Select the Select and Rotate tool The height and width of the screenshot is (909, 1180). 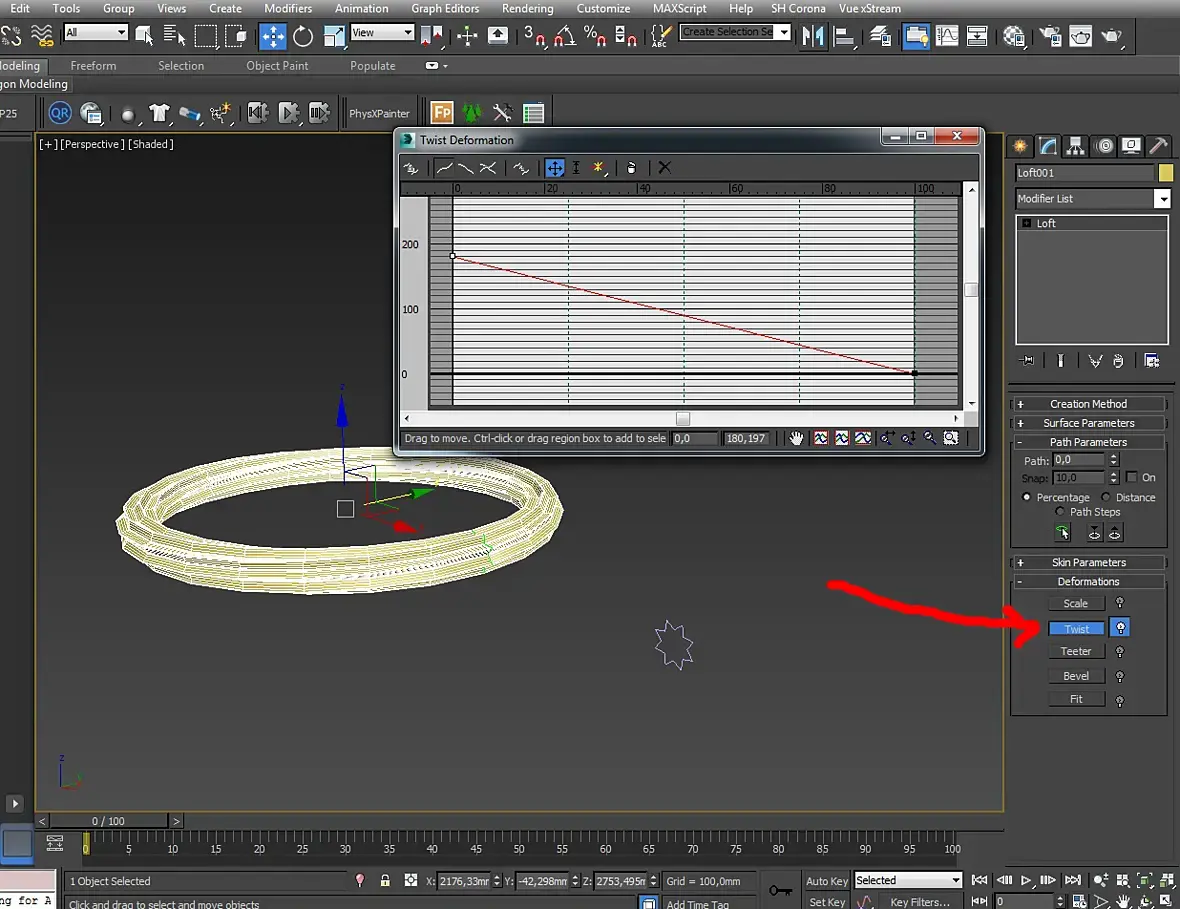point(303,37)
